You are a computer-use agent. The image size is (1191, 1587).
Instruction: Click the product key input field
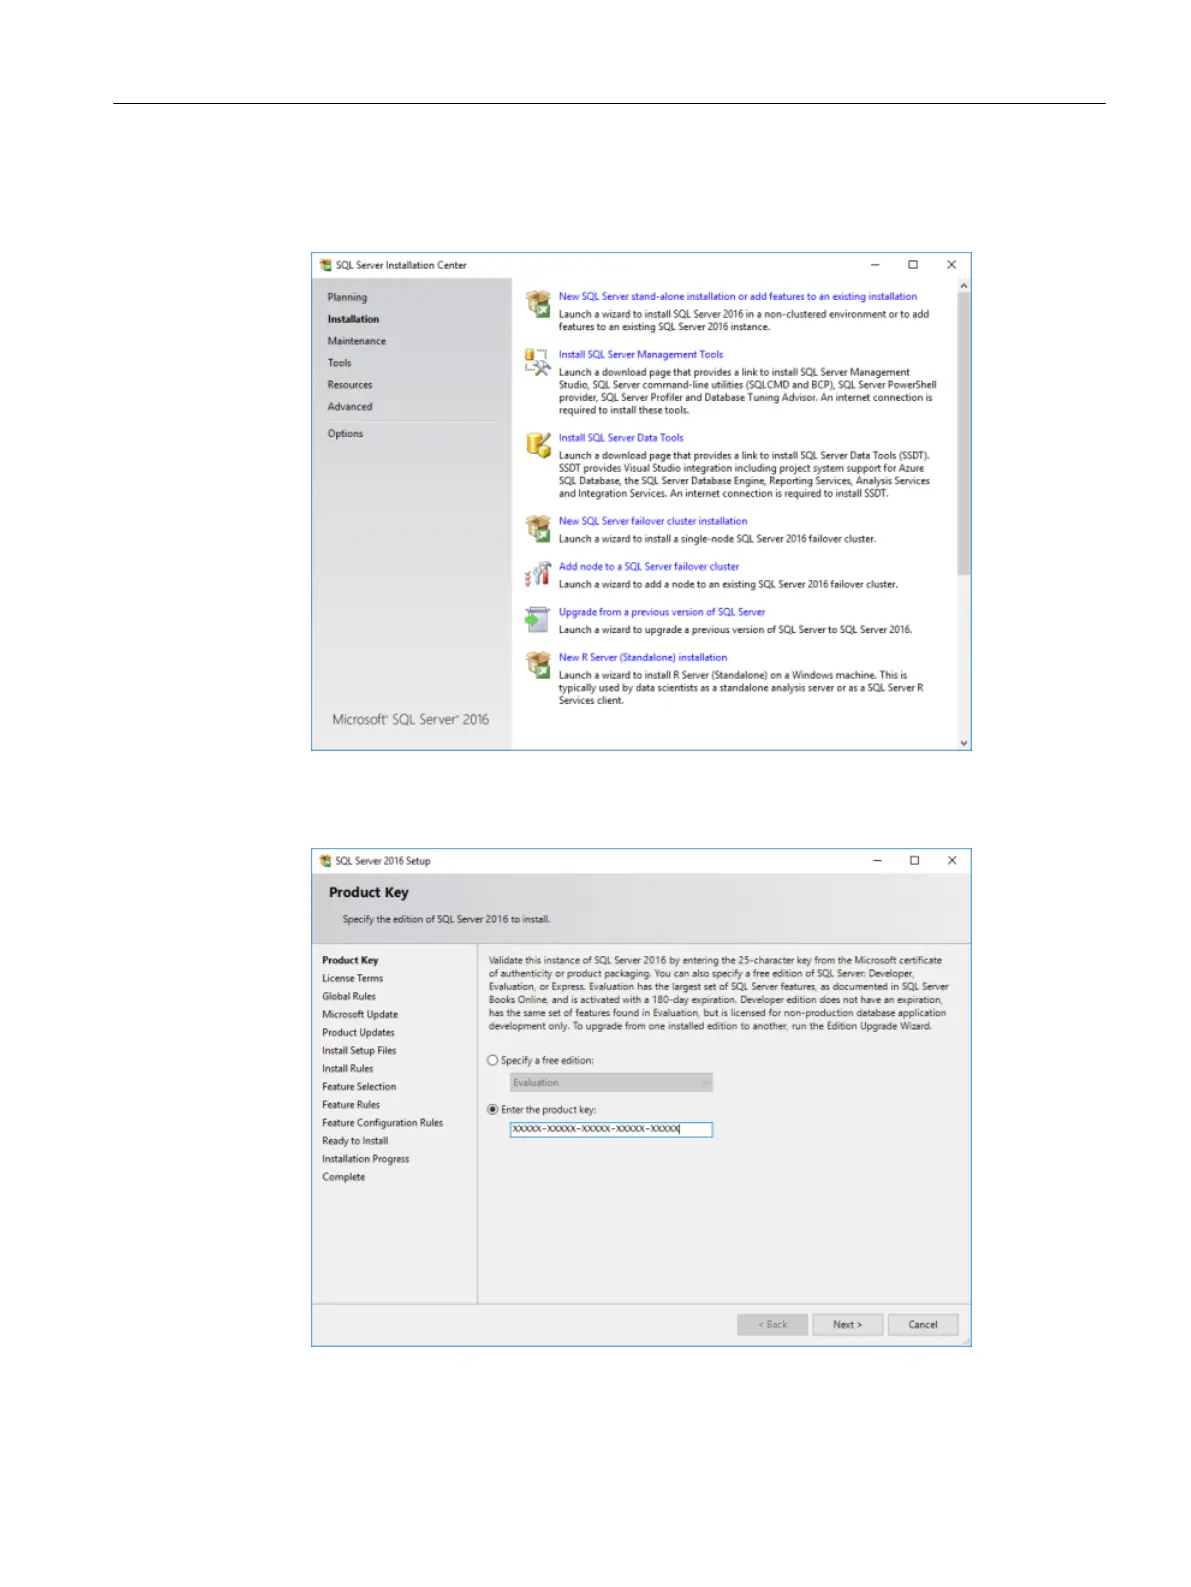(611, 1129)
